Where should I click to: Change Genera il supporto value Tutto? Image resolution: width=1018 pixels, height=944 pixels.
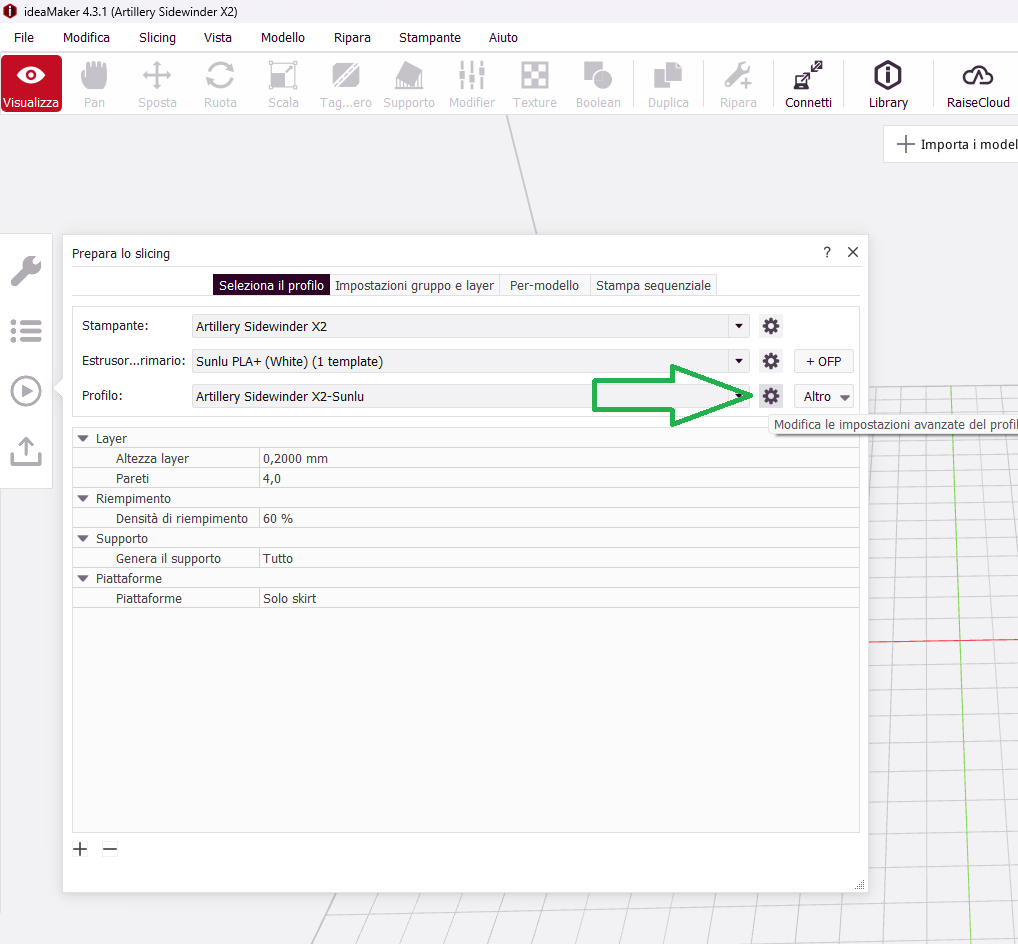point(559,558)
